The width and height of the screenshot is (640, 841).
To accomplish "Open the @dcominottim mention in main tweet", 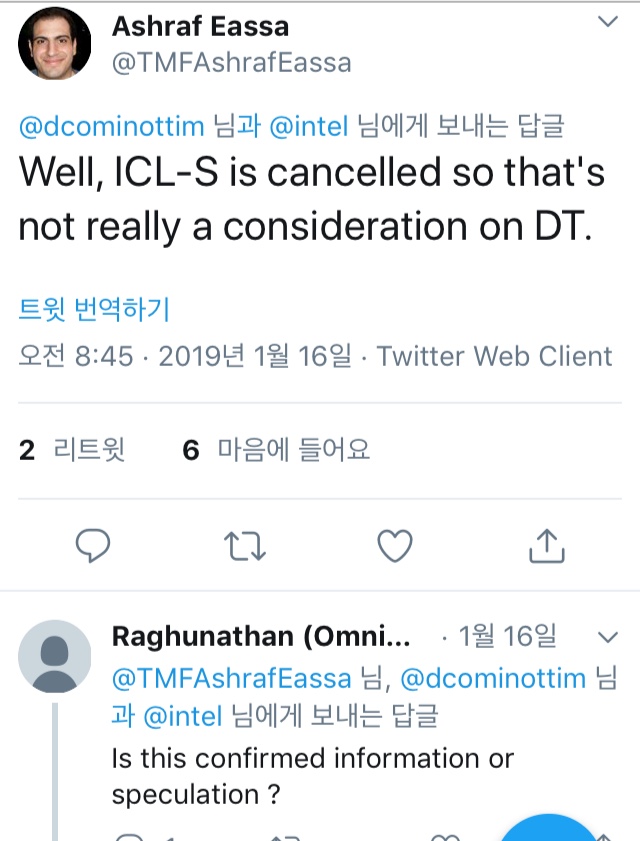I will click(x=115, y=126).
